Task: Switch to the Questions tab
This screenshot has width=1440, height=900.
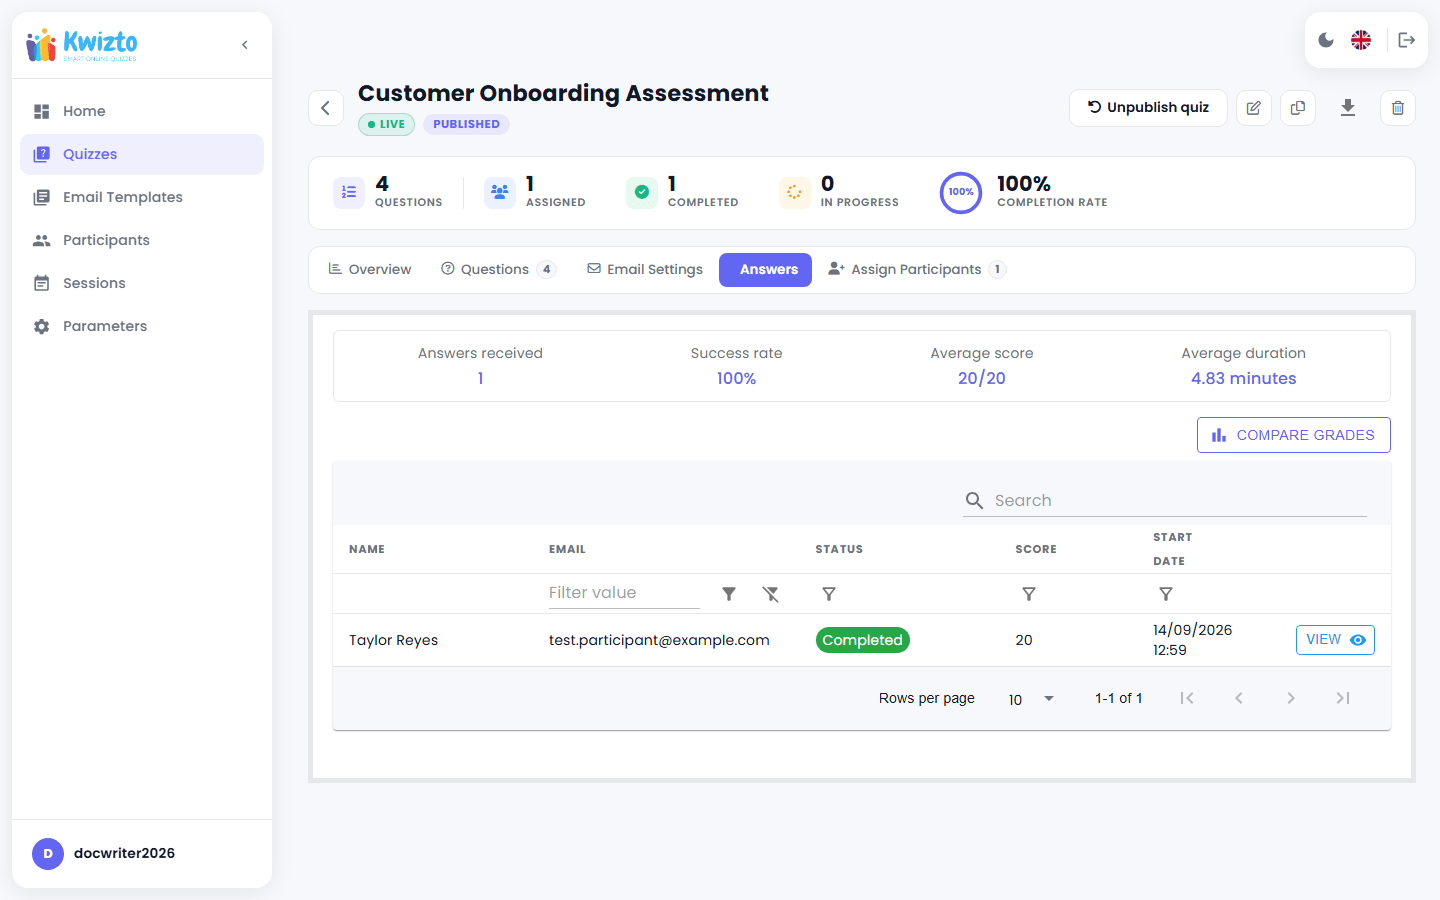Action: coord(498,270)
